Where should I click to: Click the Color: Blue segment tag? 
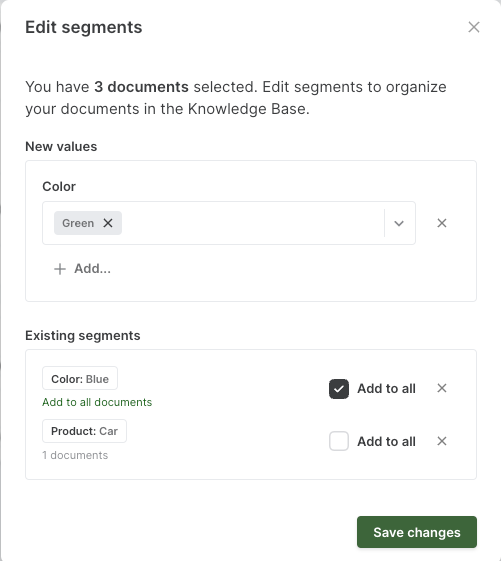click(x=80, y=378)
